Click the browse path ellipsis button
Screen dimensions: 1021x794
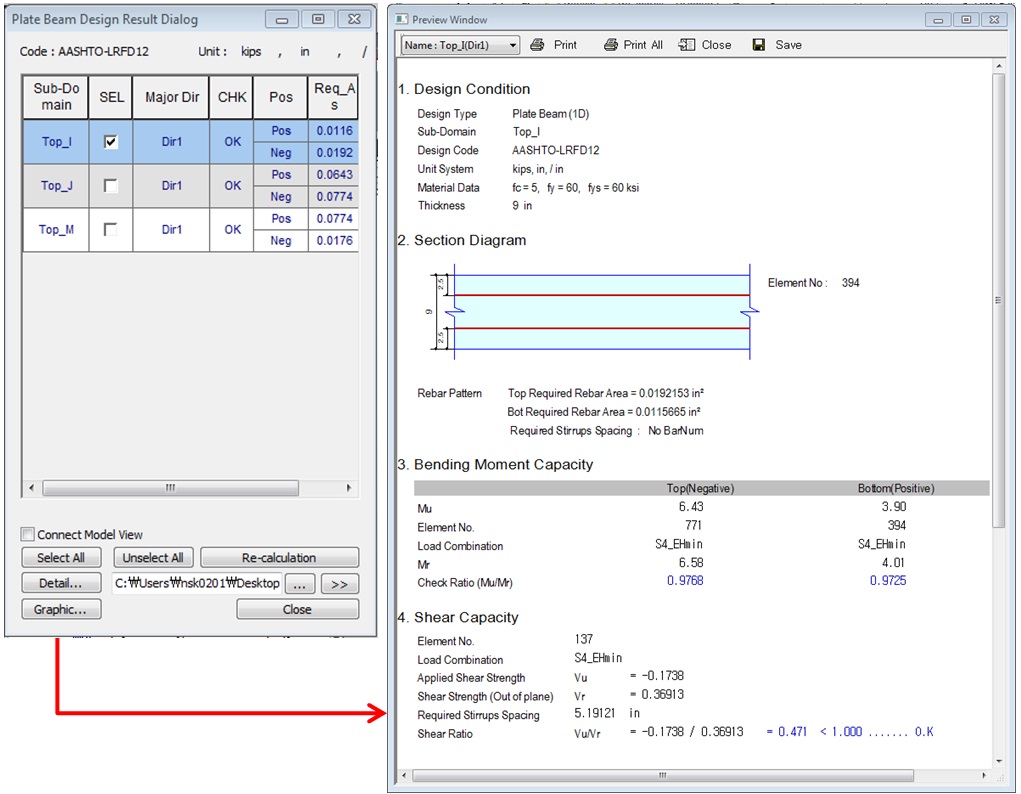(302, 583)
